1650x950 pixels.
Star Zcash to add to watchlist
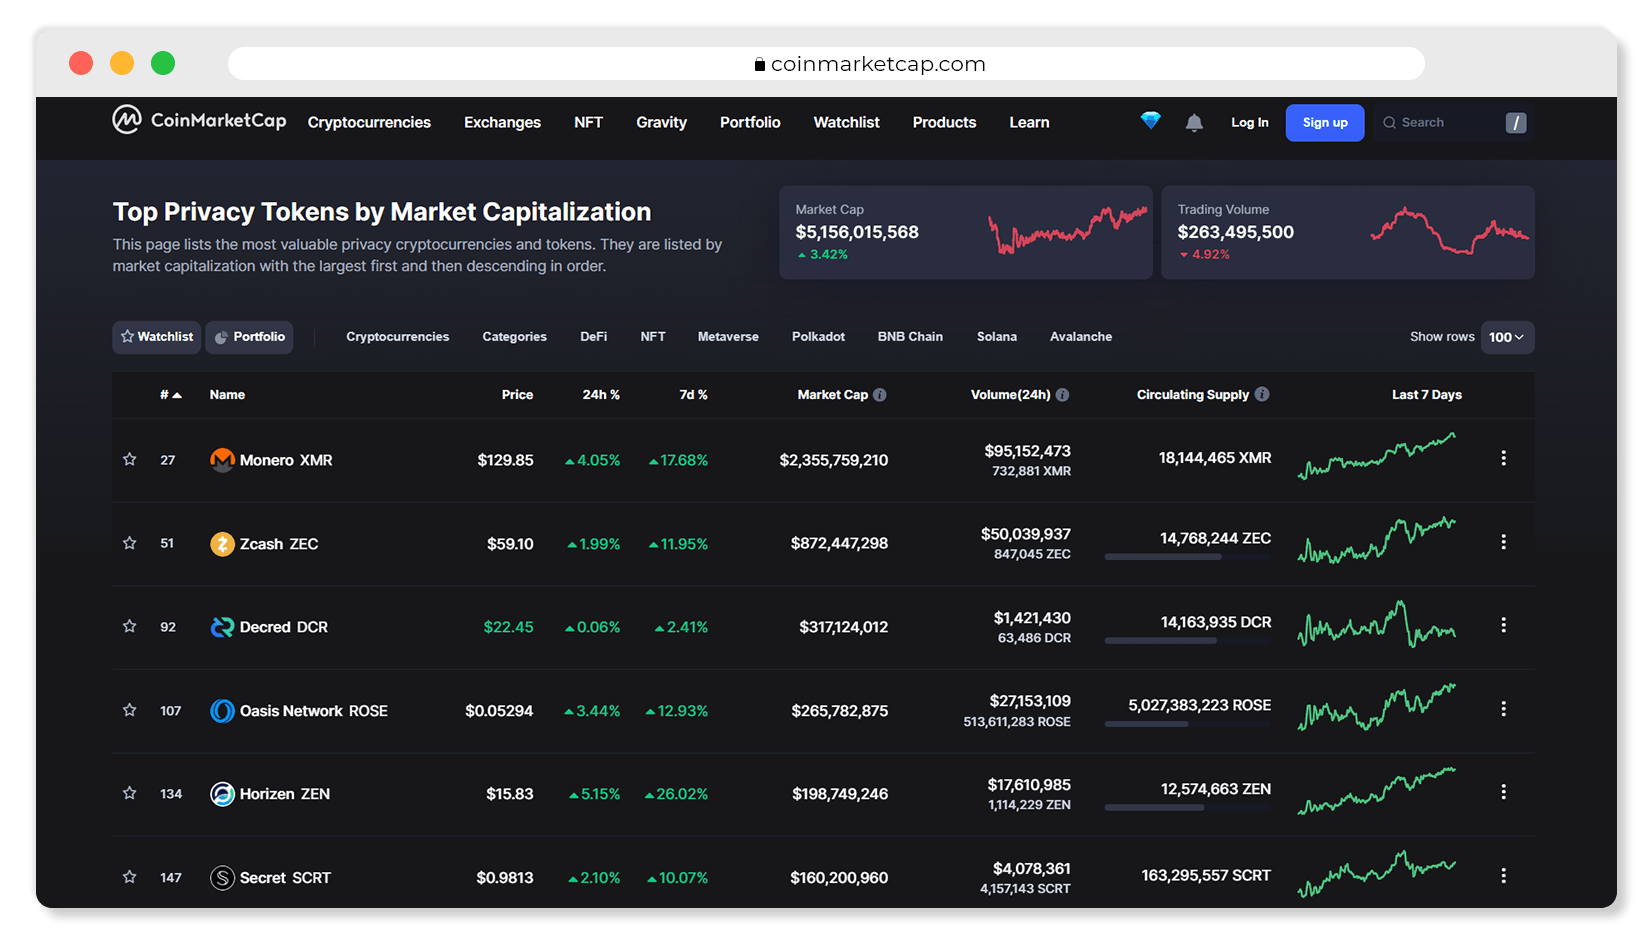click(x=129, y=543)
